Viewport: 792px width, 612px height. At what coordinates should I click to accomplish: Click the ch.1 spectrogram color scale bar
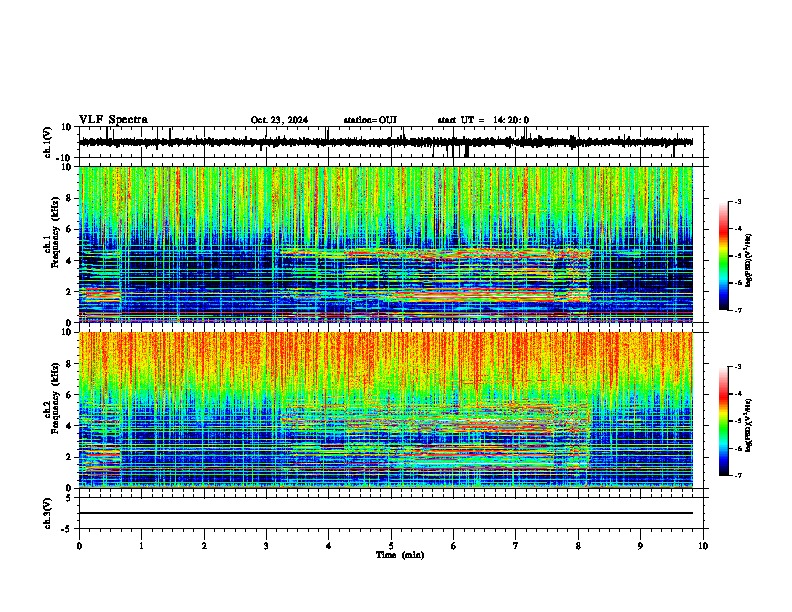point(723,256)
